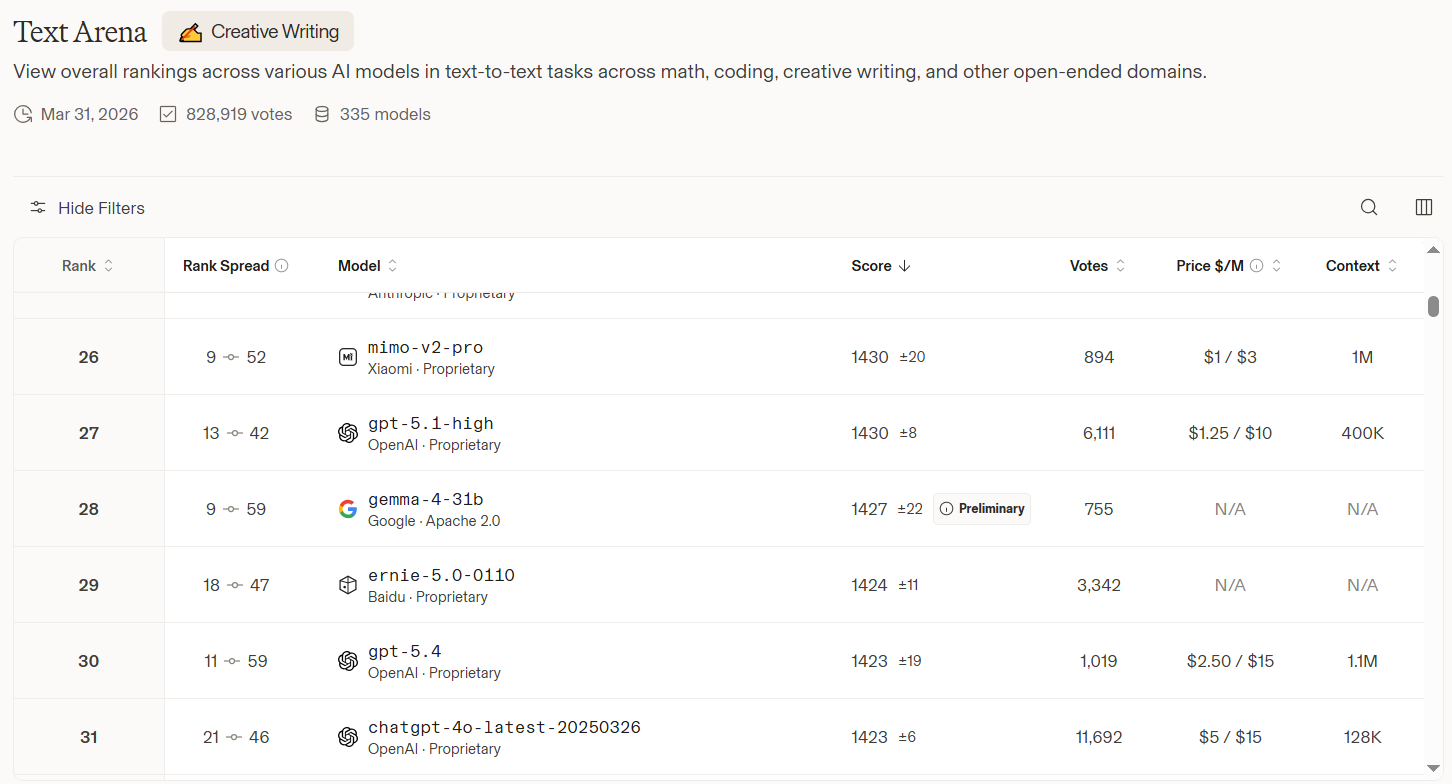
Task: Click the Mar 31, 2026 date
Action: 89,114
